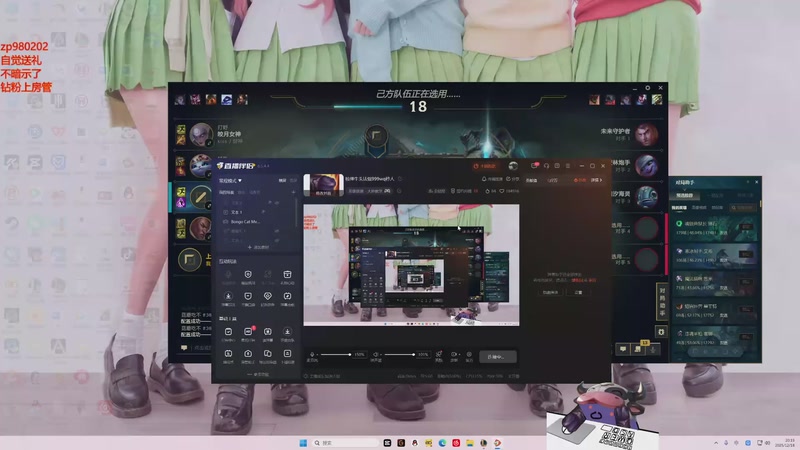
Task: Open two-overlapping-pages icon in 直播工具 bottom row
Action: 267,356
